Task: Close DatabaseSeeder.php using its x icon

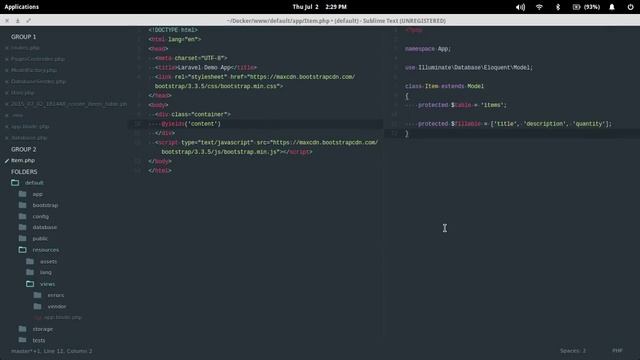Action: point(7,82)
